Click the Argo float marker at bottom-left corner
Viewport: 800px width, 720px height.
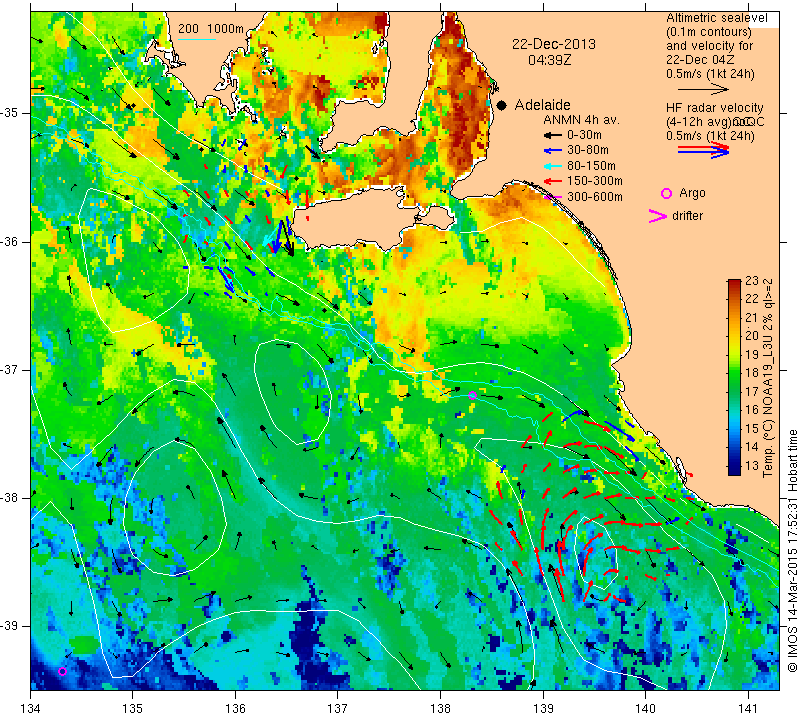(62, 672)
